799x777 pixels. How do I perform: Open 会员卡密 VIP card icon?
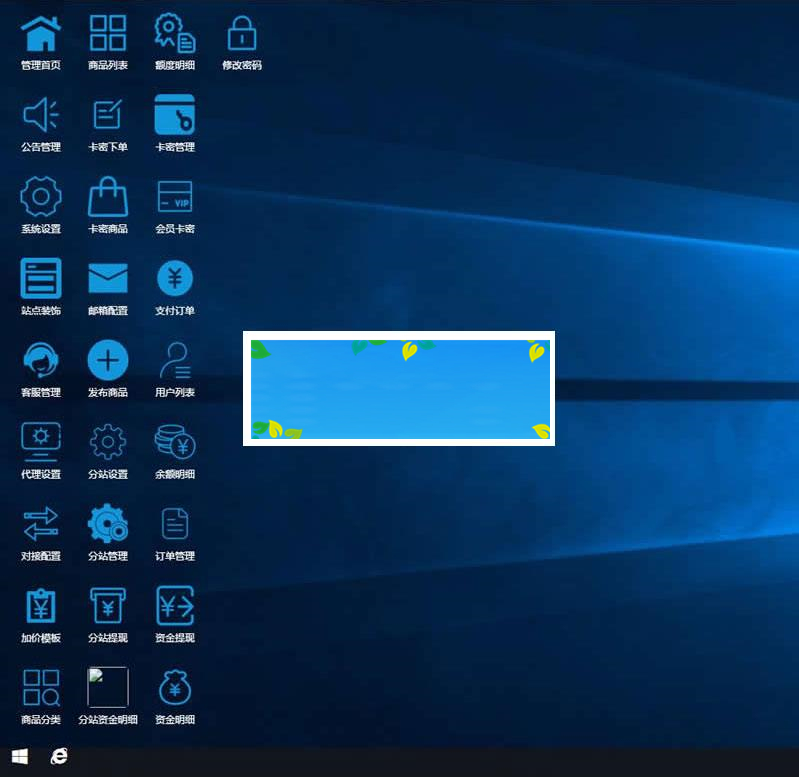(x=175, y=196)
